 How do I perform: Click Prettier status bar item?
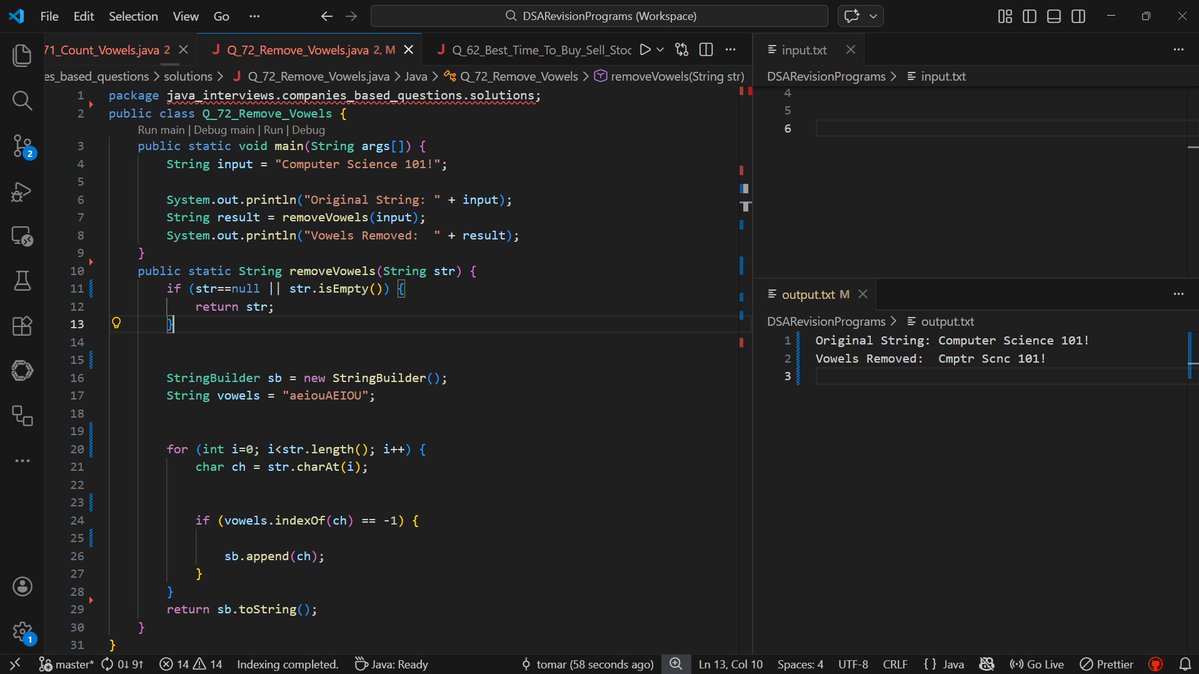(x=1106, y=664)
